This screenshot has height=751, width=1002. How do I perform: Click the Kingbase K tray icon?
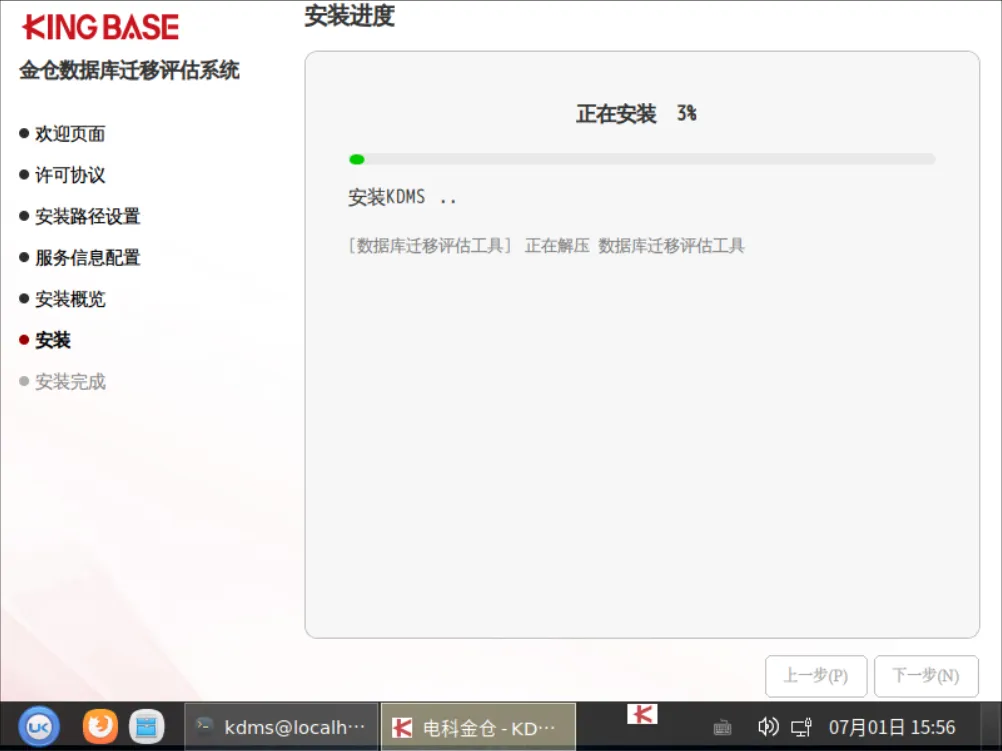(642, 714)
